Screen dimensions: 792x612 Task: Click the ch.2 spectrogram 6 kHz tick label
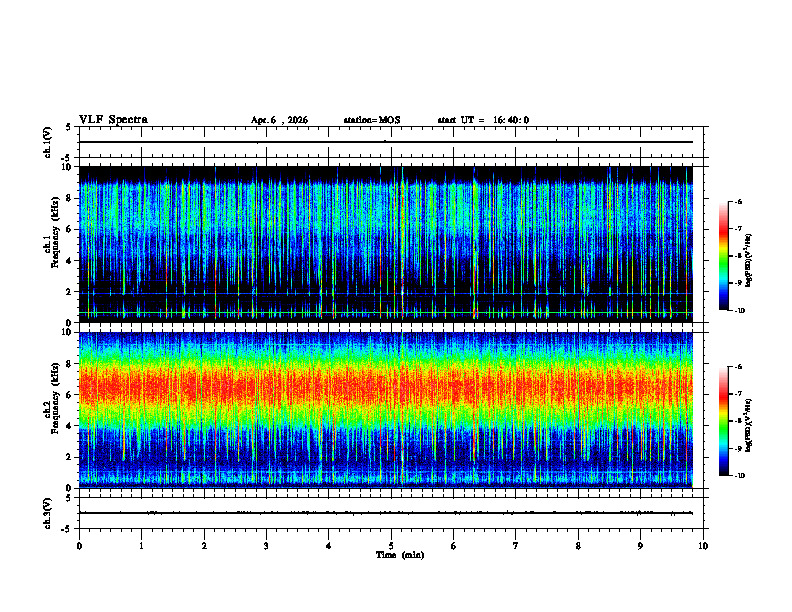[x=70, y=395]
